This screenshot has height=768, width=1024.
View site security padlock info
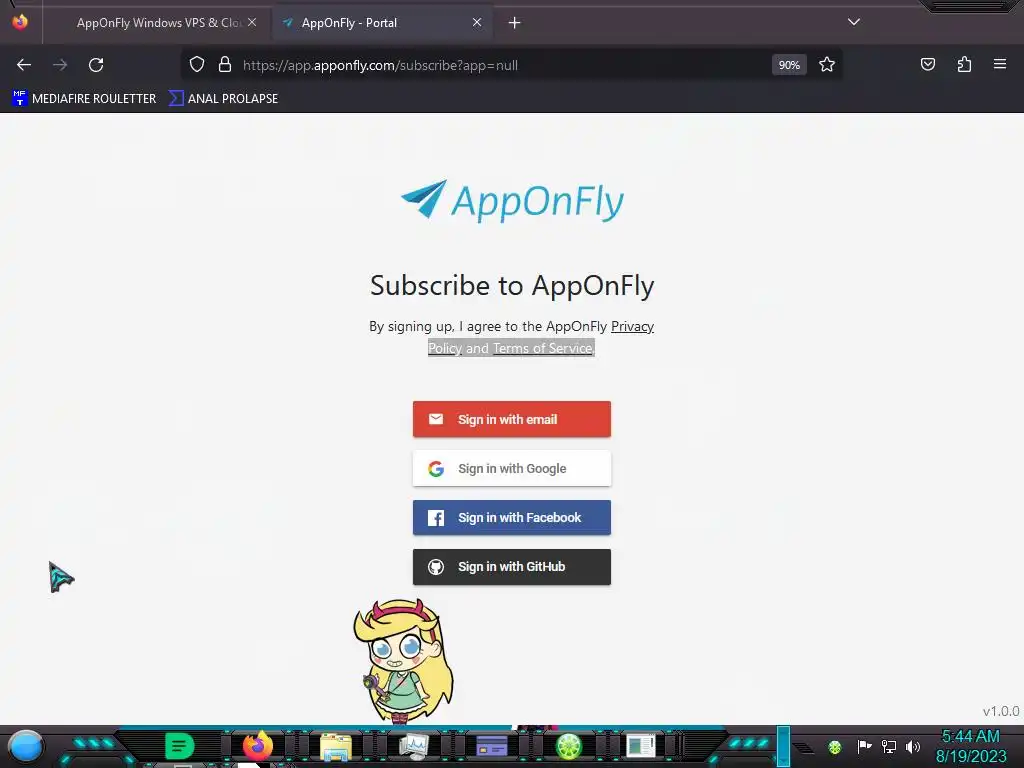(225, 65)
